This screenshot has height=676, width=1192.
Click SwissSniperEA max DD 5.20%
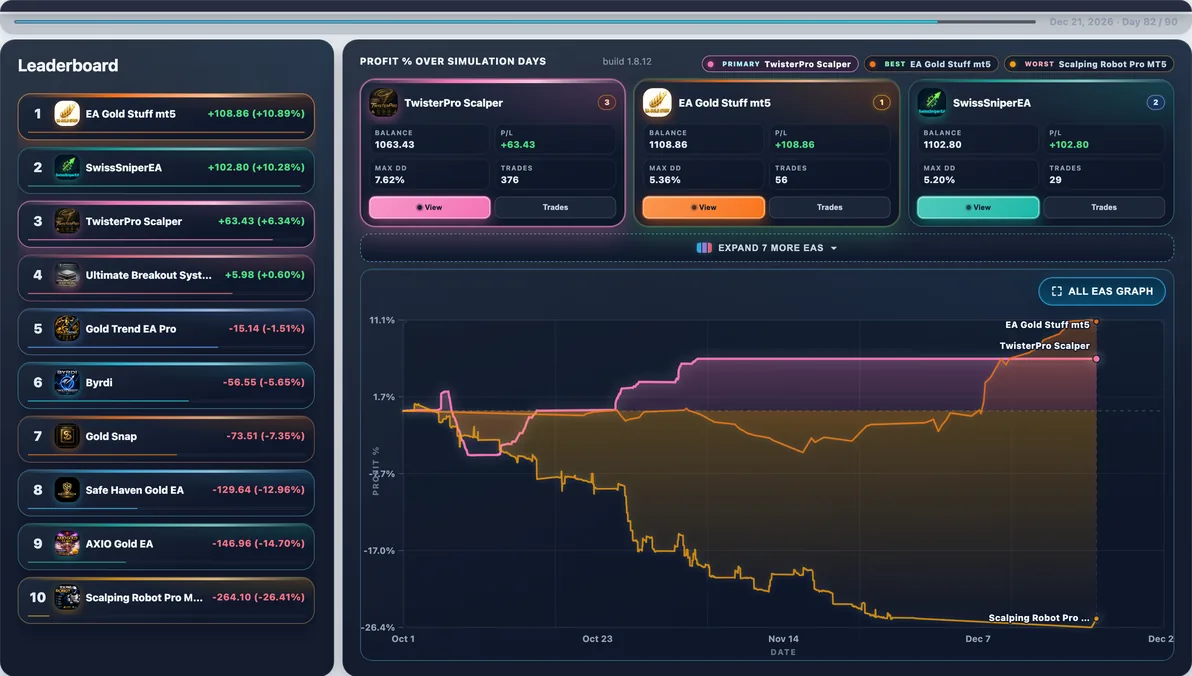[x=939, y=180]
